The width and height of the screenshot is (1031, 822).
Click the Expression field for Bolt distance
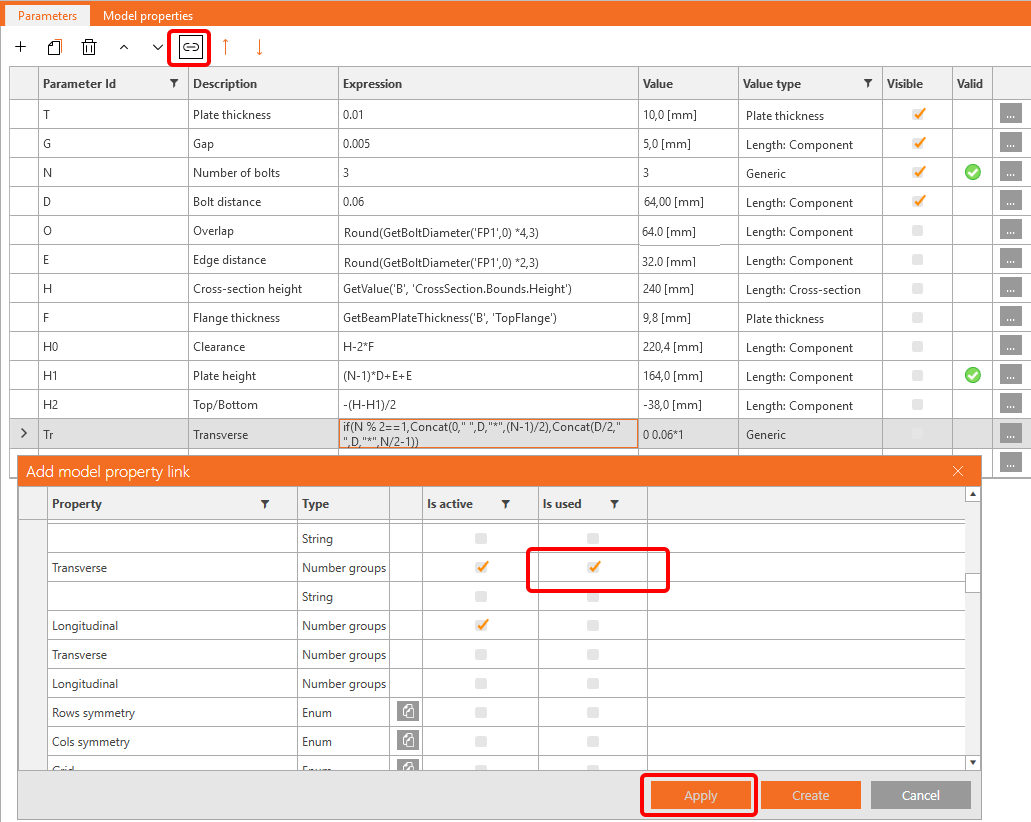488,201
